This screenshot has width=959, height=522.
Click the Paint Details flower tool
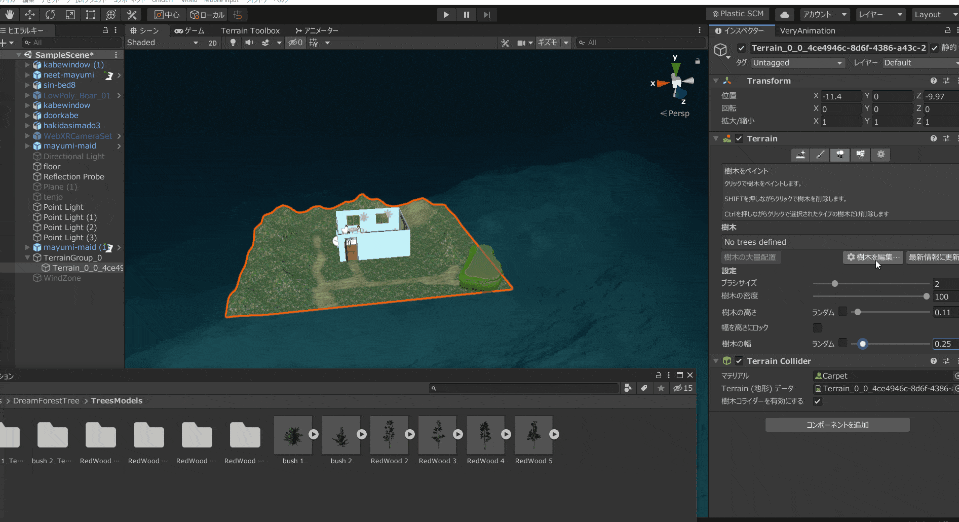click(x=860, y=155)
